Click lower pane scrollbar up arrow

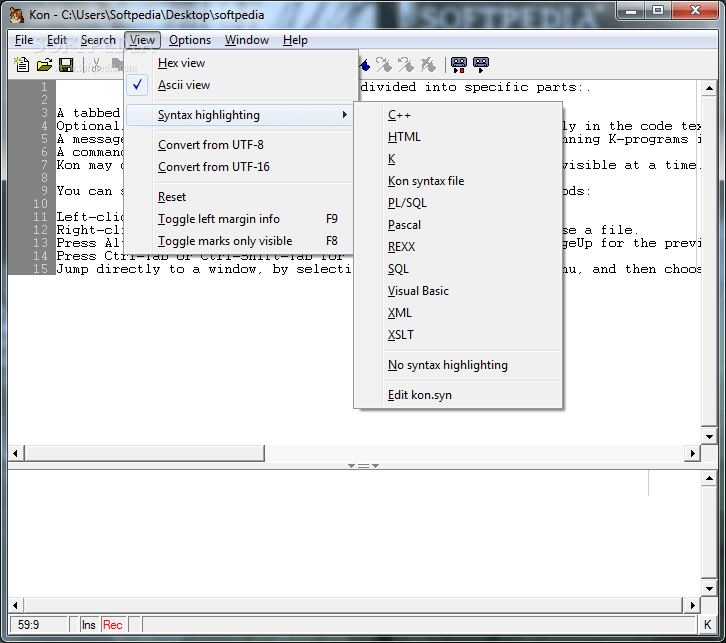(709, 478)
